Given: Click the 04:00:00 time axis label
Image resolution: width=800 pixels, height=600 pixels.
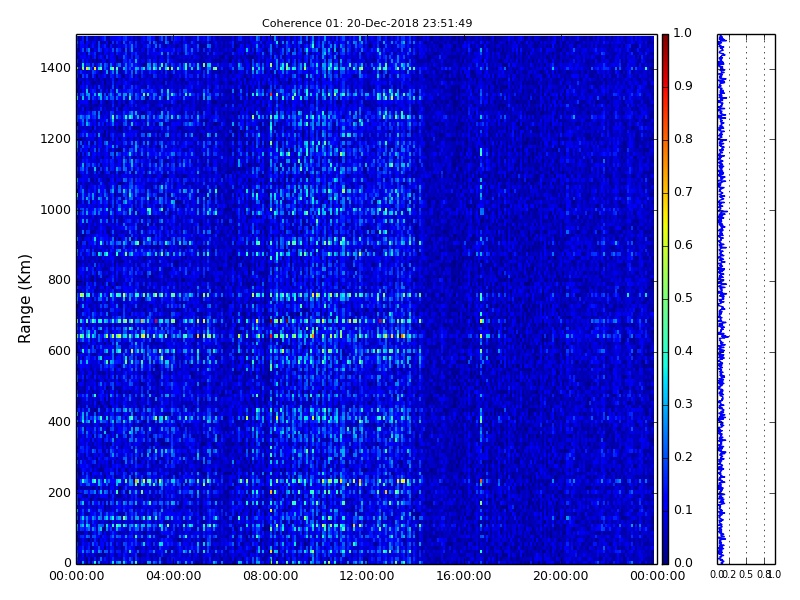Looking at the screenshot, I should [173, 576].
